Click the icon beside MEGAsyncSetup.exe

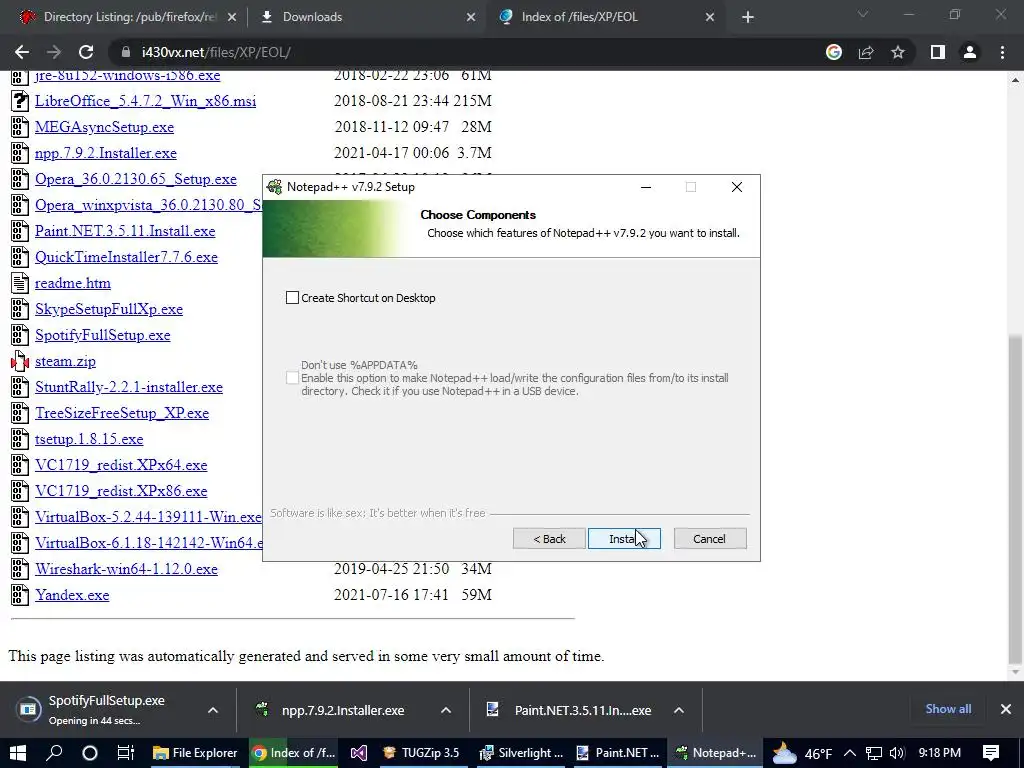pos(20,127)
